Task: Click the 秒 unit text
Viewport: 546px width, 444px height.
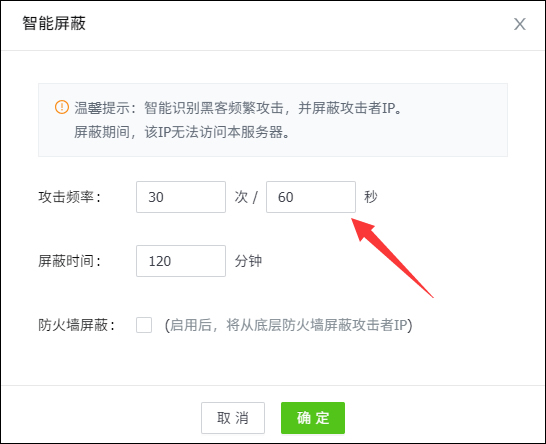Action: pos(371,197)
